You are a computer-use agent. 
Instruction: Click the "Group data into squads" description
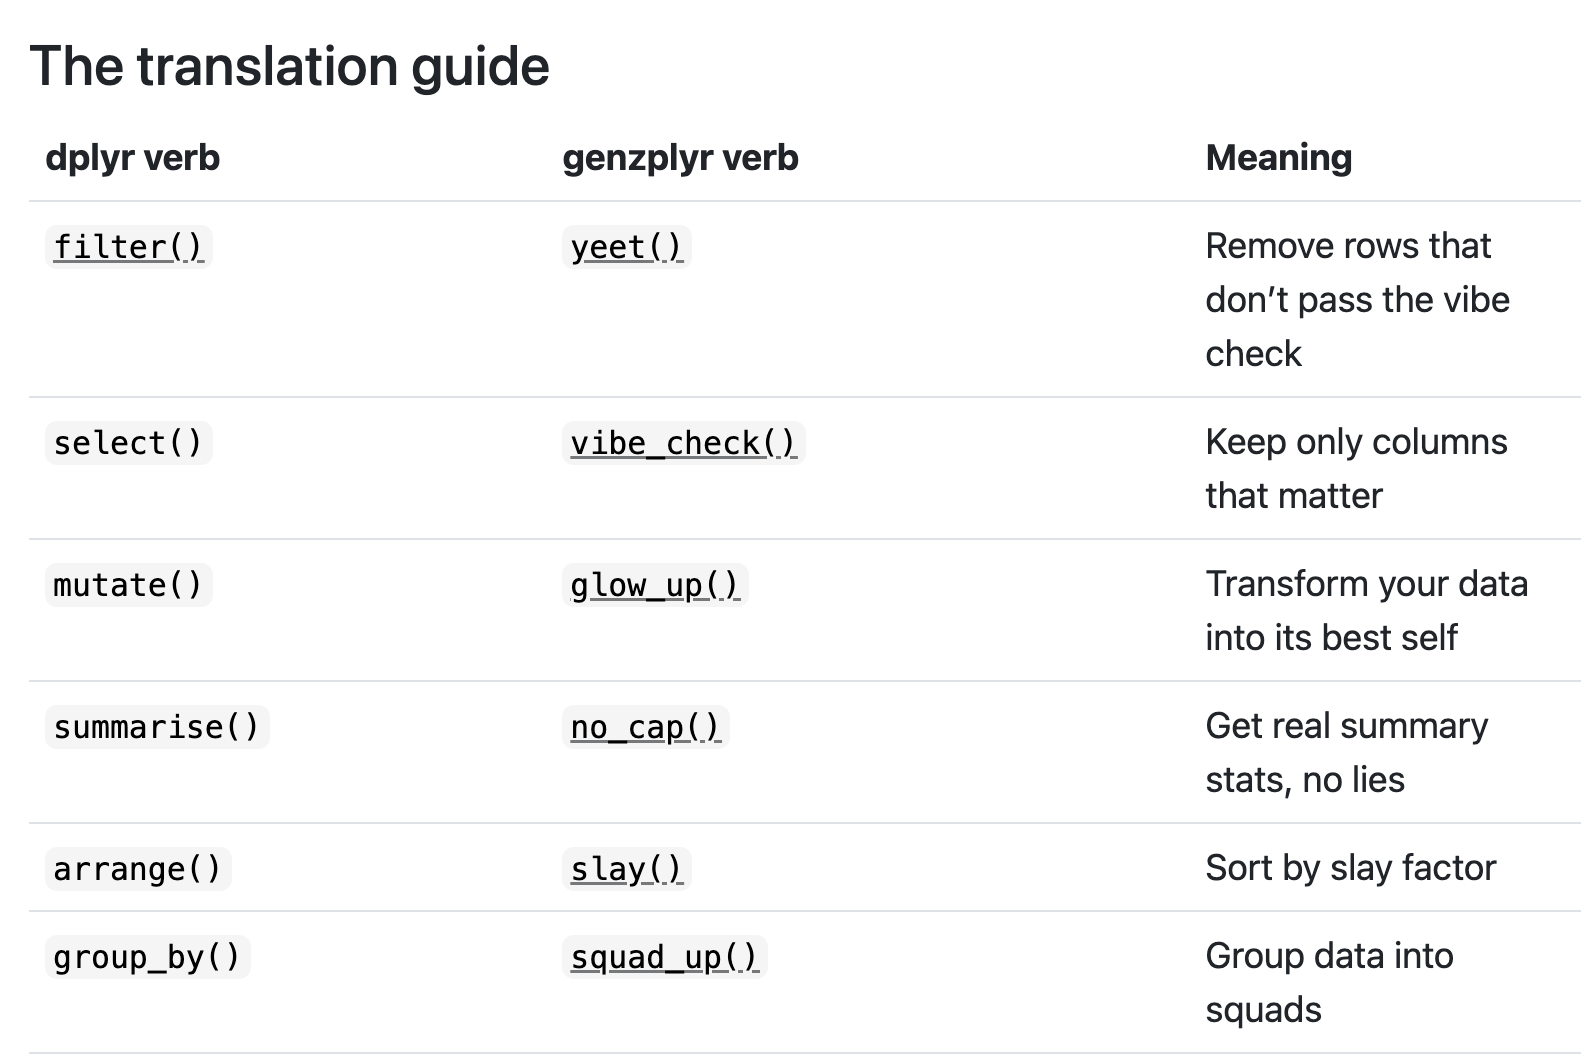[x=1328, y=982]
